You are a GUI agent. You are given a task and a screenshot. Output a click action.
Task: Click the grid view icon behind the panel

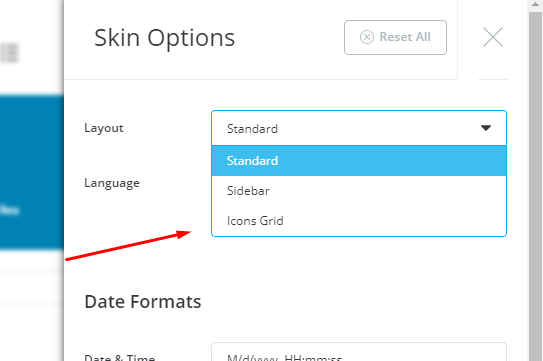point(9,53)
